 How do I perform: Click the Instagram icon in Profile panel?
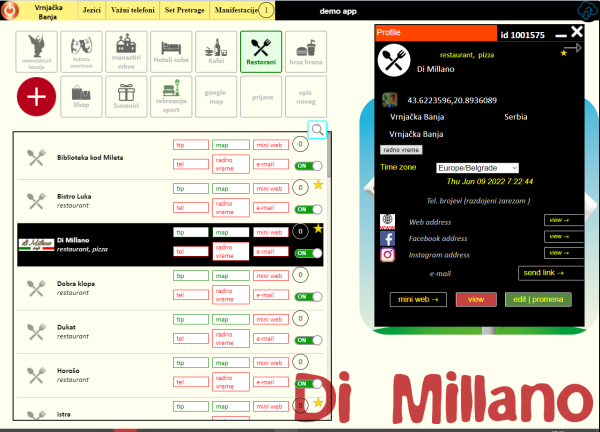[388, 255]
